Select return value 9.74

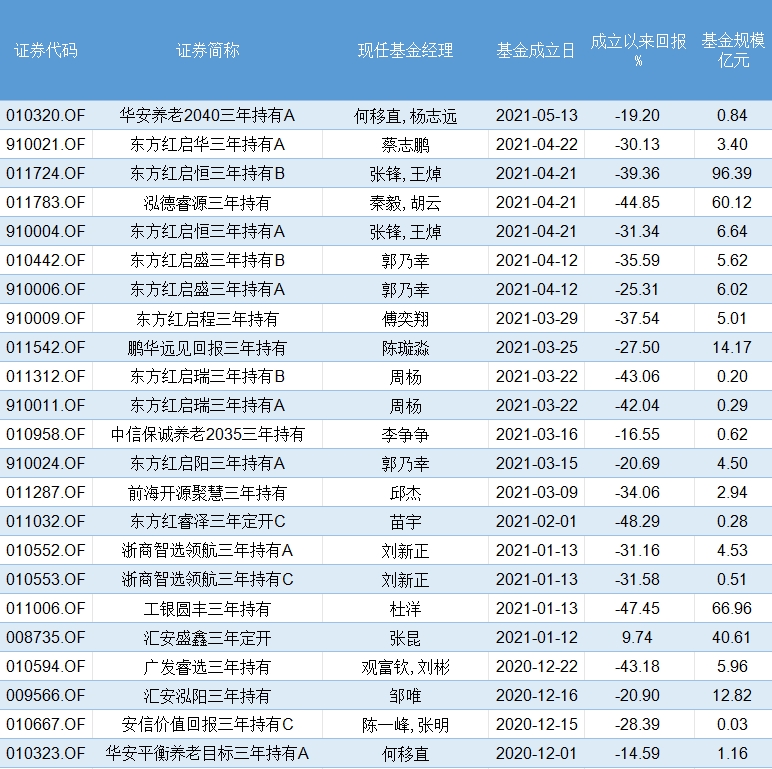pos(637,638)
